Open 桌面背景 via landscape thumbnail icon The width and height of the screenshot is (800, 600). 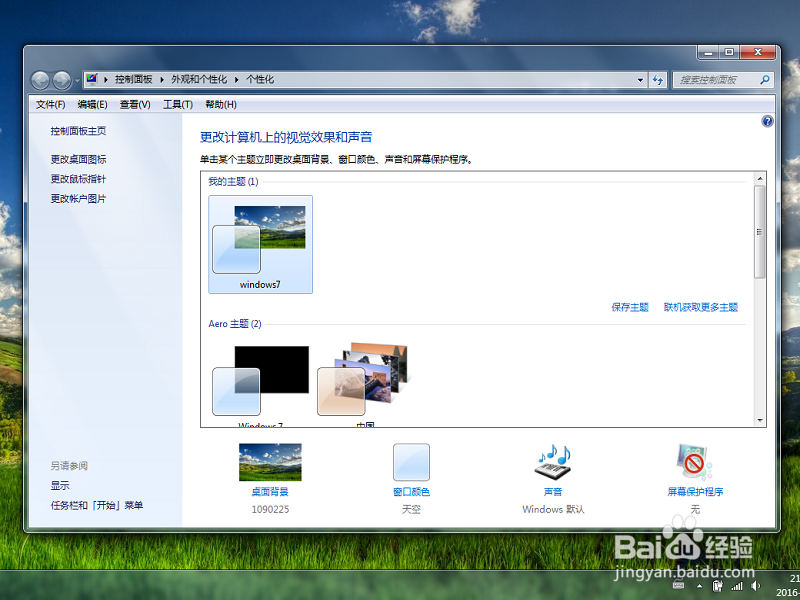click(x=270, y=462)
